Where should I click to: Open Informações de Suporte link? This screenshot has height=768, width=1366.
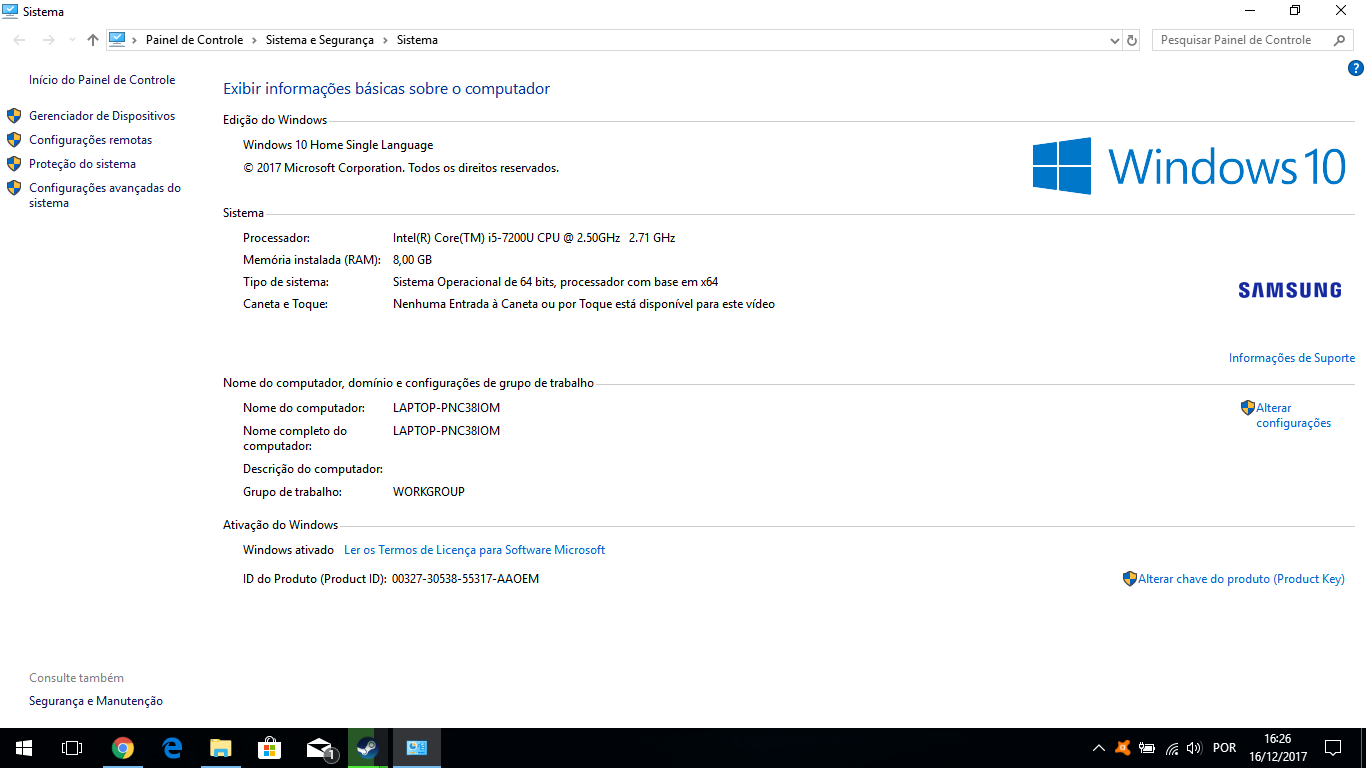[x=1292, y=358]
